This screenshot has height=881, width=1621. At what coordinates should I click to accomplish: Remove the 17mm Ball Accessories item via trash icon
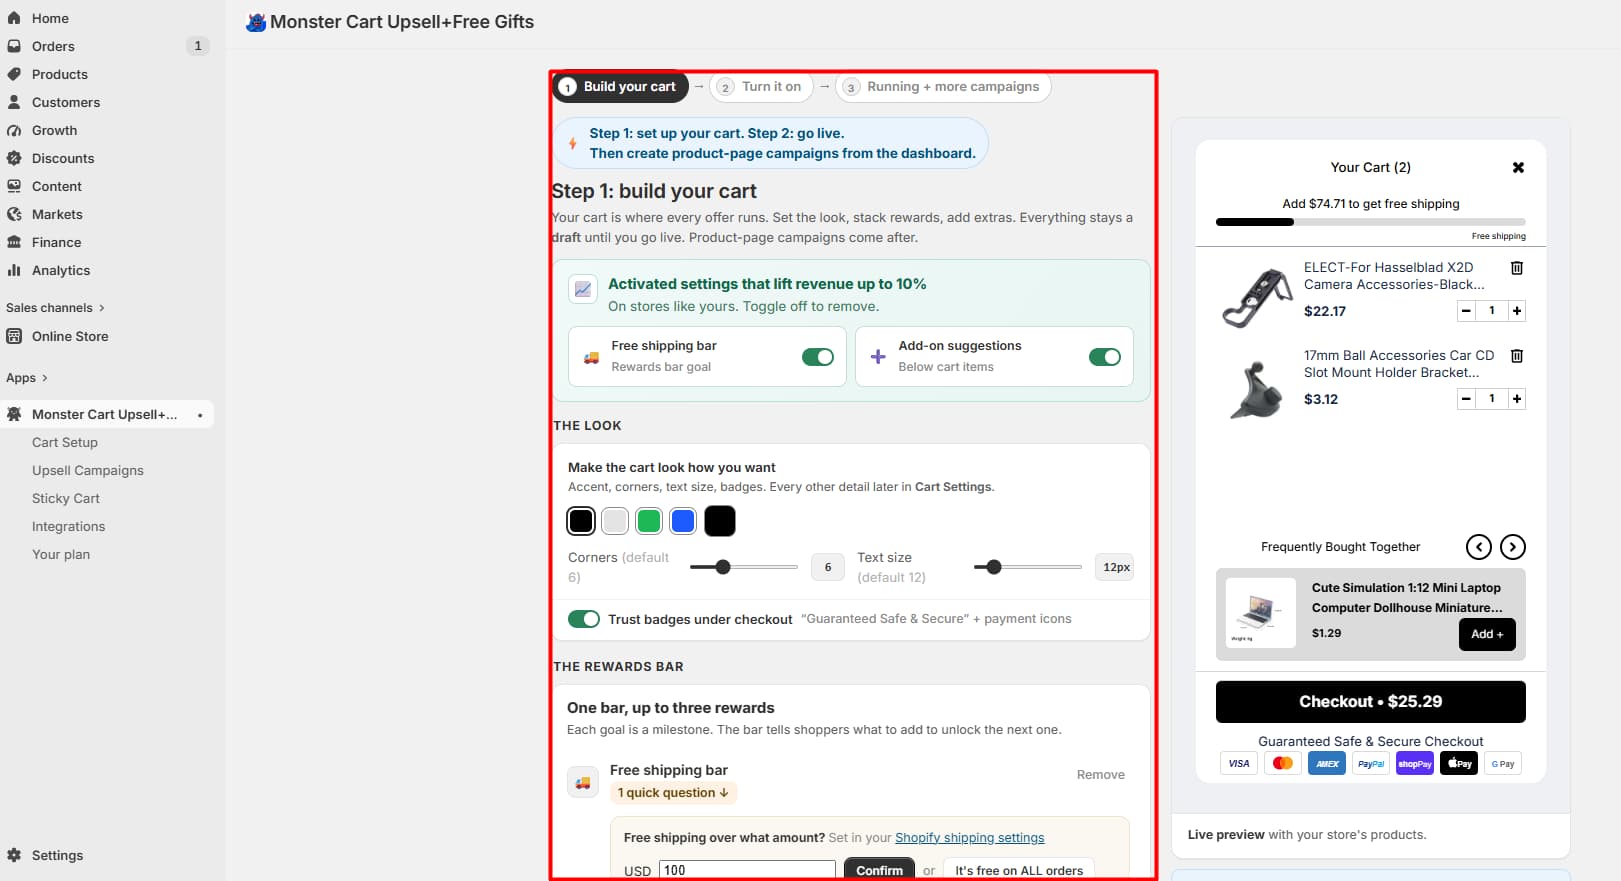(x=1516, y=356)
